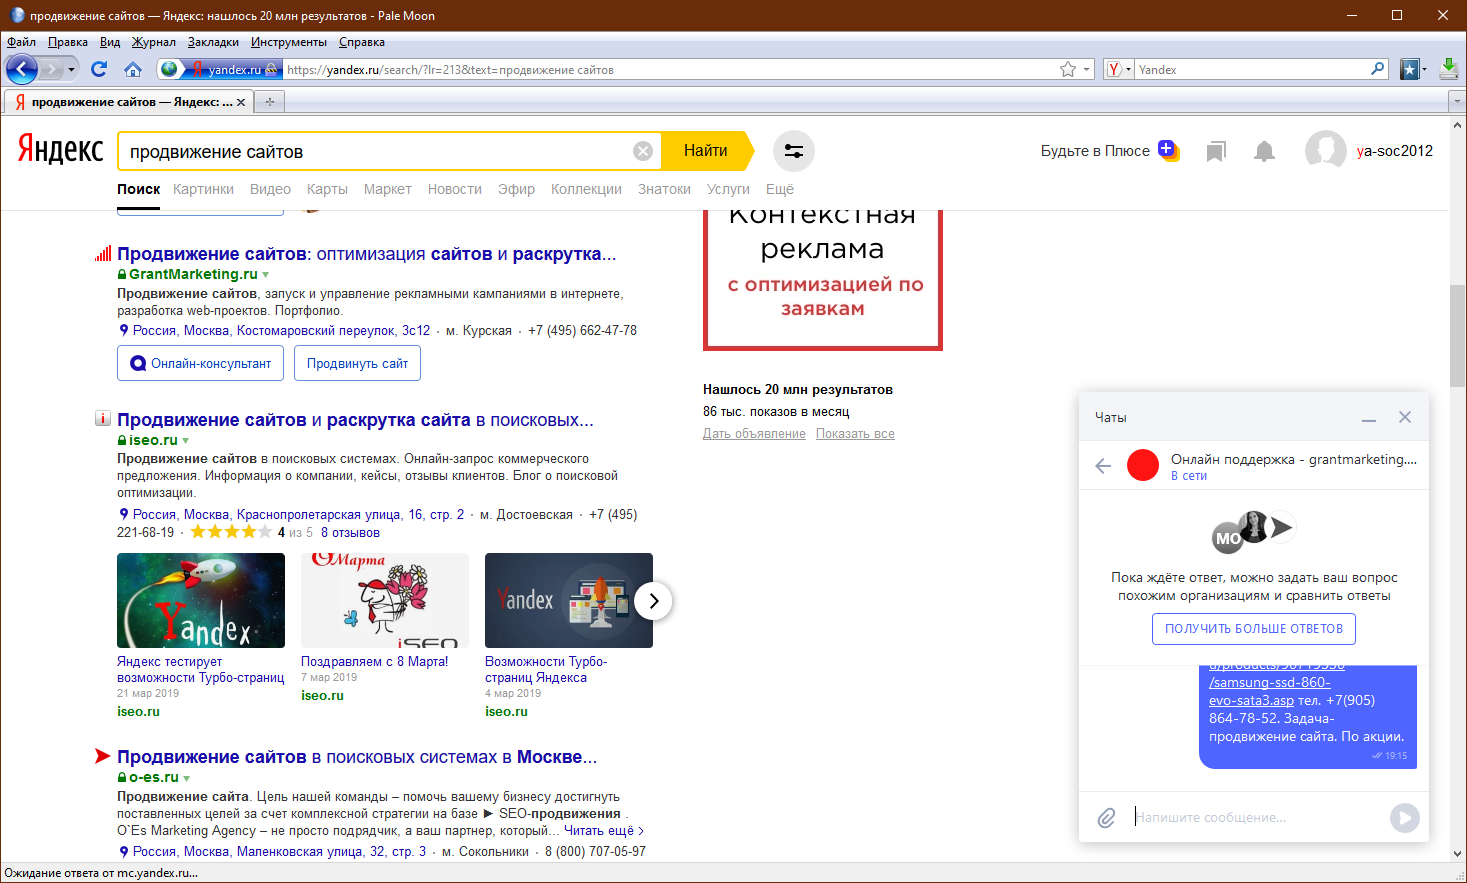Click the Онлайн-консультант button
The image size is (1467, 883).
(x=201, y=363)
